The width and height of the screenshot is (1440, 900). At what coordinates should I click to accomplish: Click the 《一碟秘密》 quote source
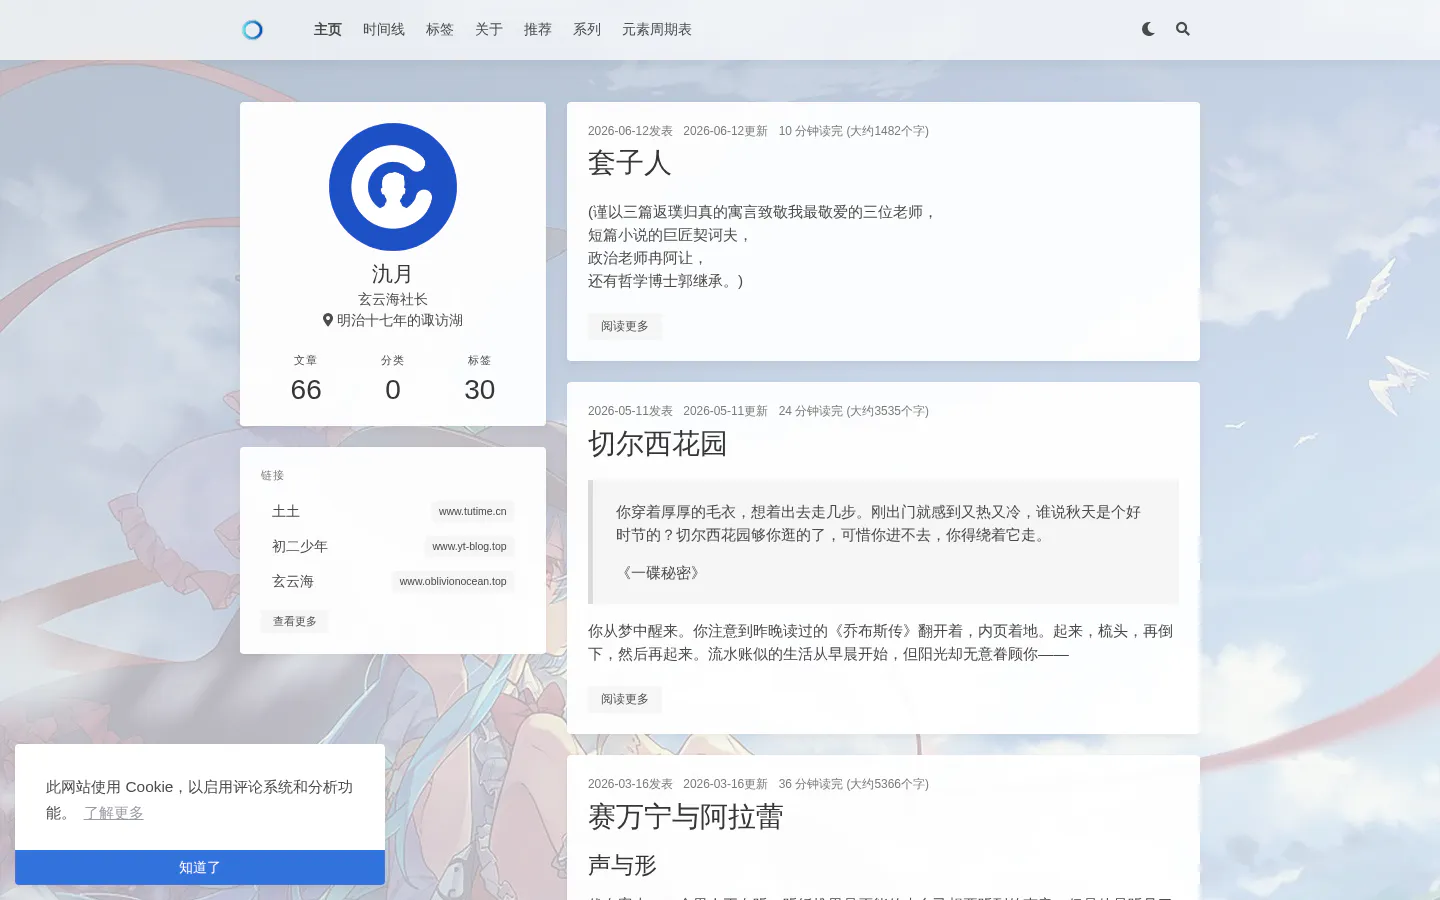(x=661, y=573)
